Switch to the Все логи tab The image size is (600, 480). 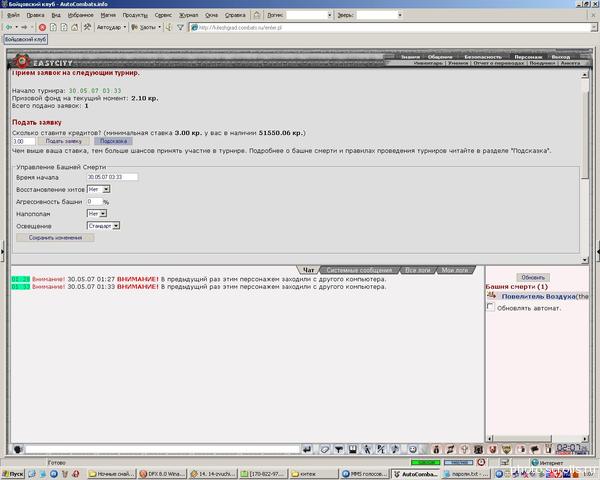(x=417, y=270)
